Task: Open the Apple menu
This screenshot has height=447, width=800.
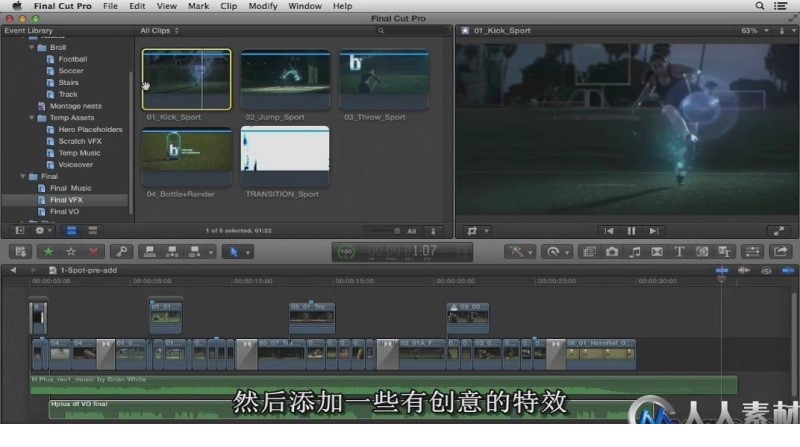Action: point(17,6)
